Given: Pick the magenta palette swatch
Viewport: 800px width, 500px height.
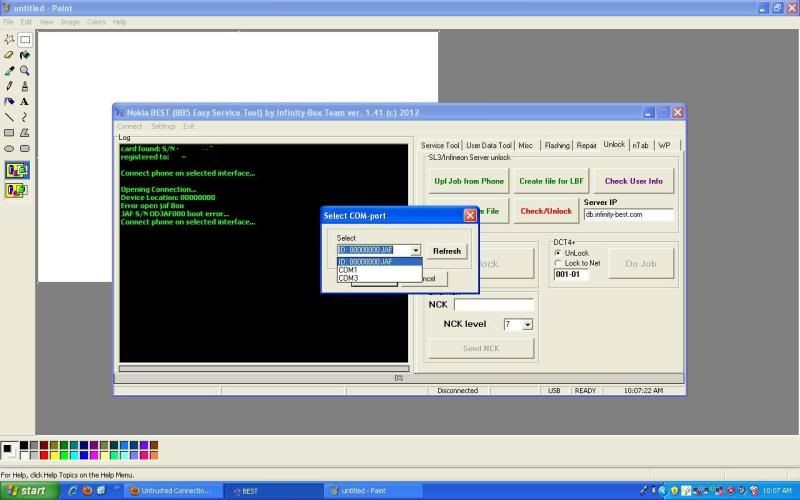Looking at the screenshot, I should [94, 455].
